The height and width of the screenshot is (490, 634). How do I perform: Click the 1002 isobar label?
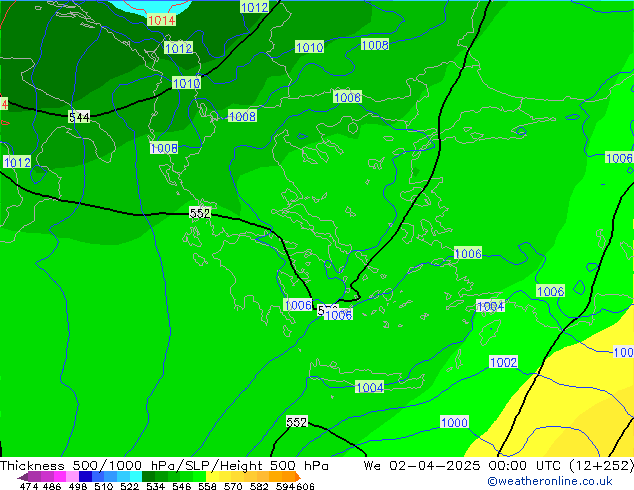coord(503,362)
